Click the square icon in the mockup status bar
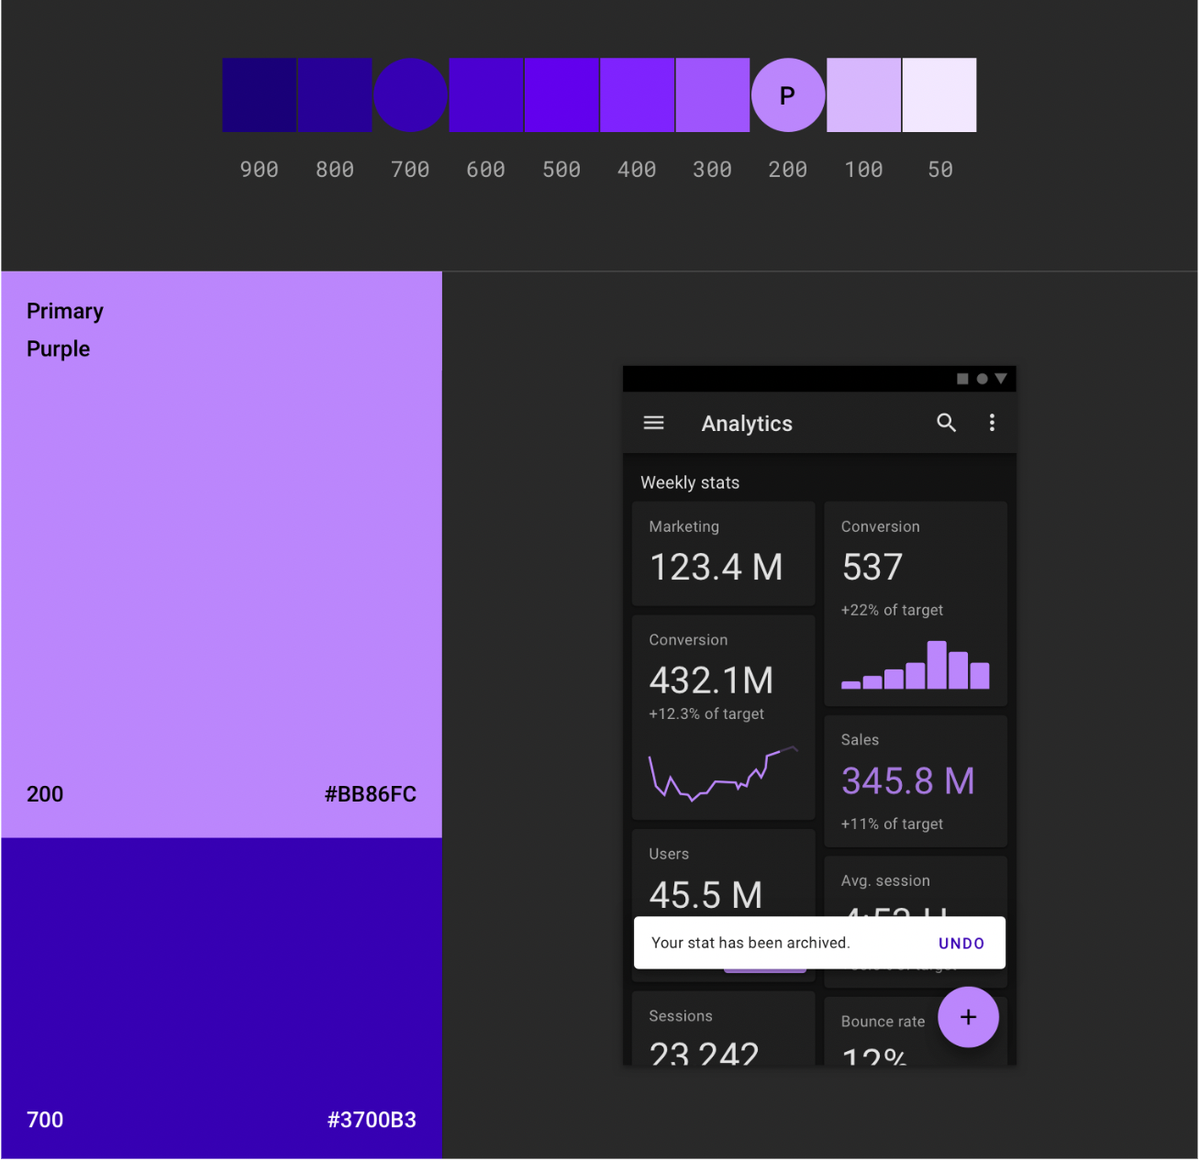The width and height of the screenshot is (1200, 1161). (x=962, y=379)
